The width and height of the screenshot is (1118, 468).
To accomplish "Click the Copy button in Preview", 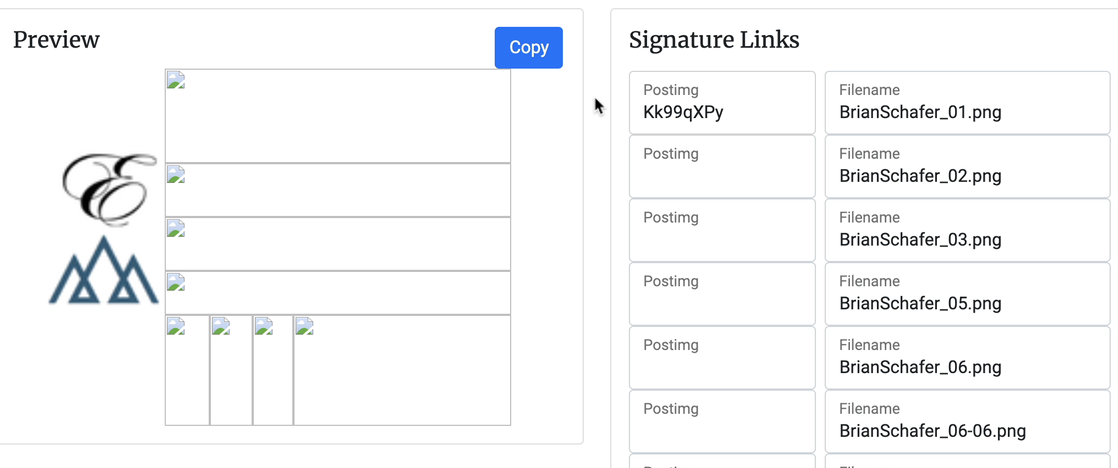I will 528,48.
